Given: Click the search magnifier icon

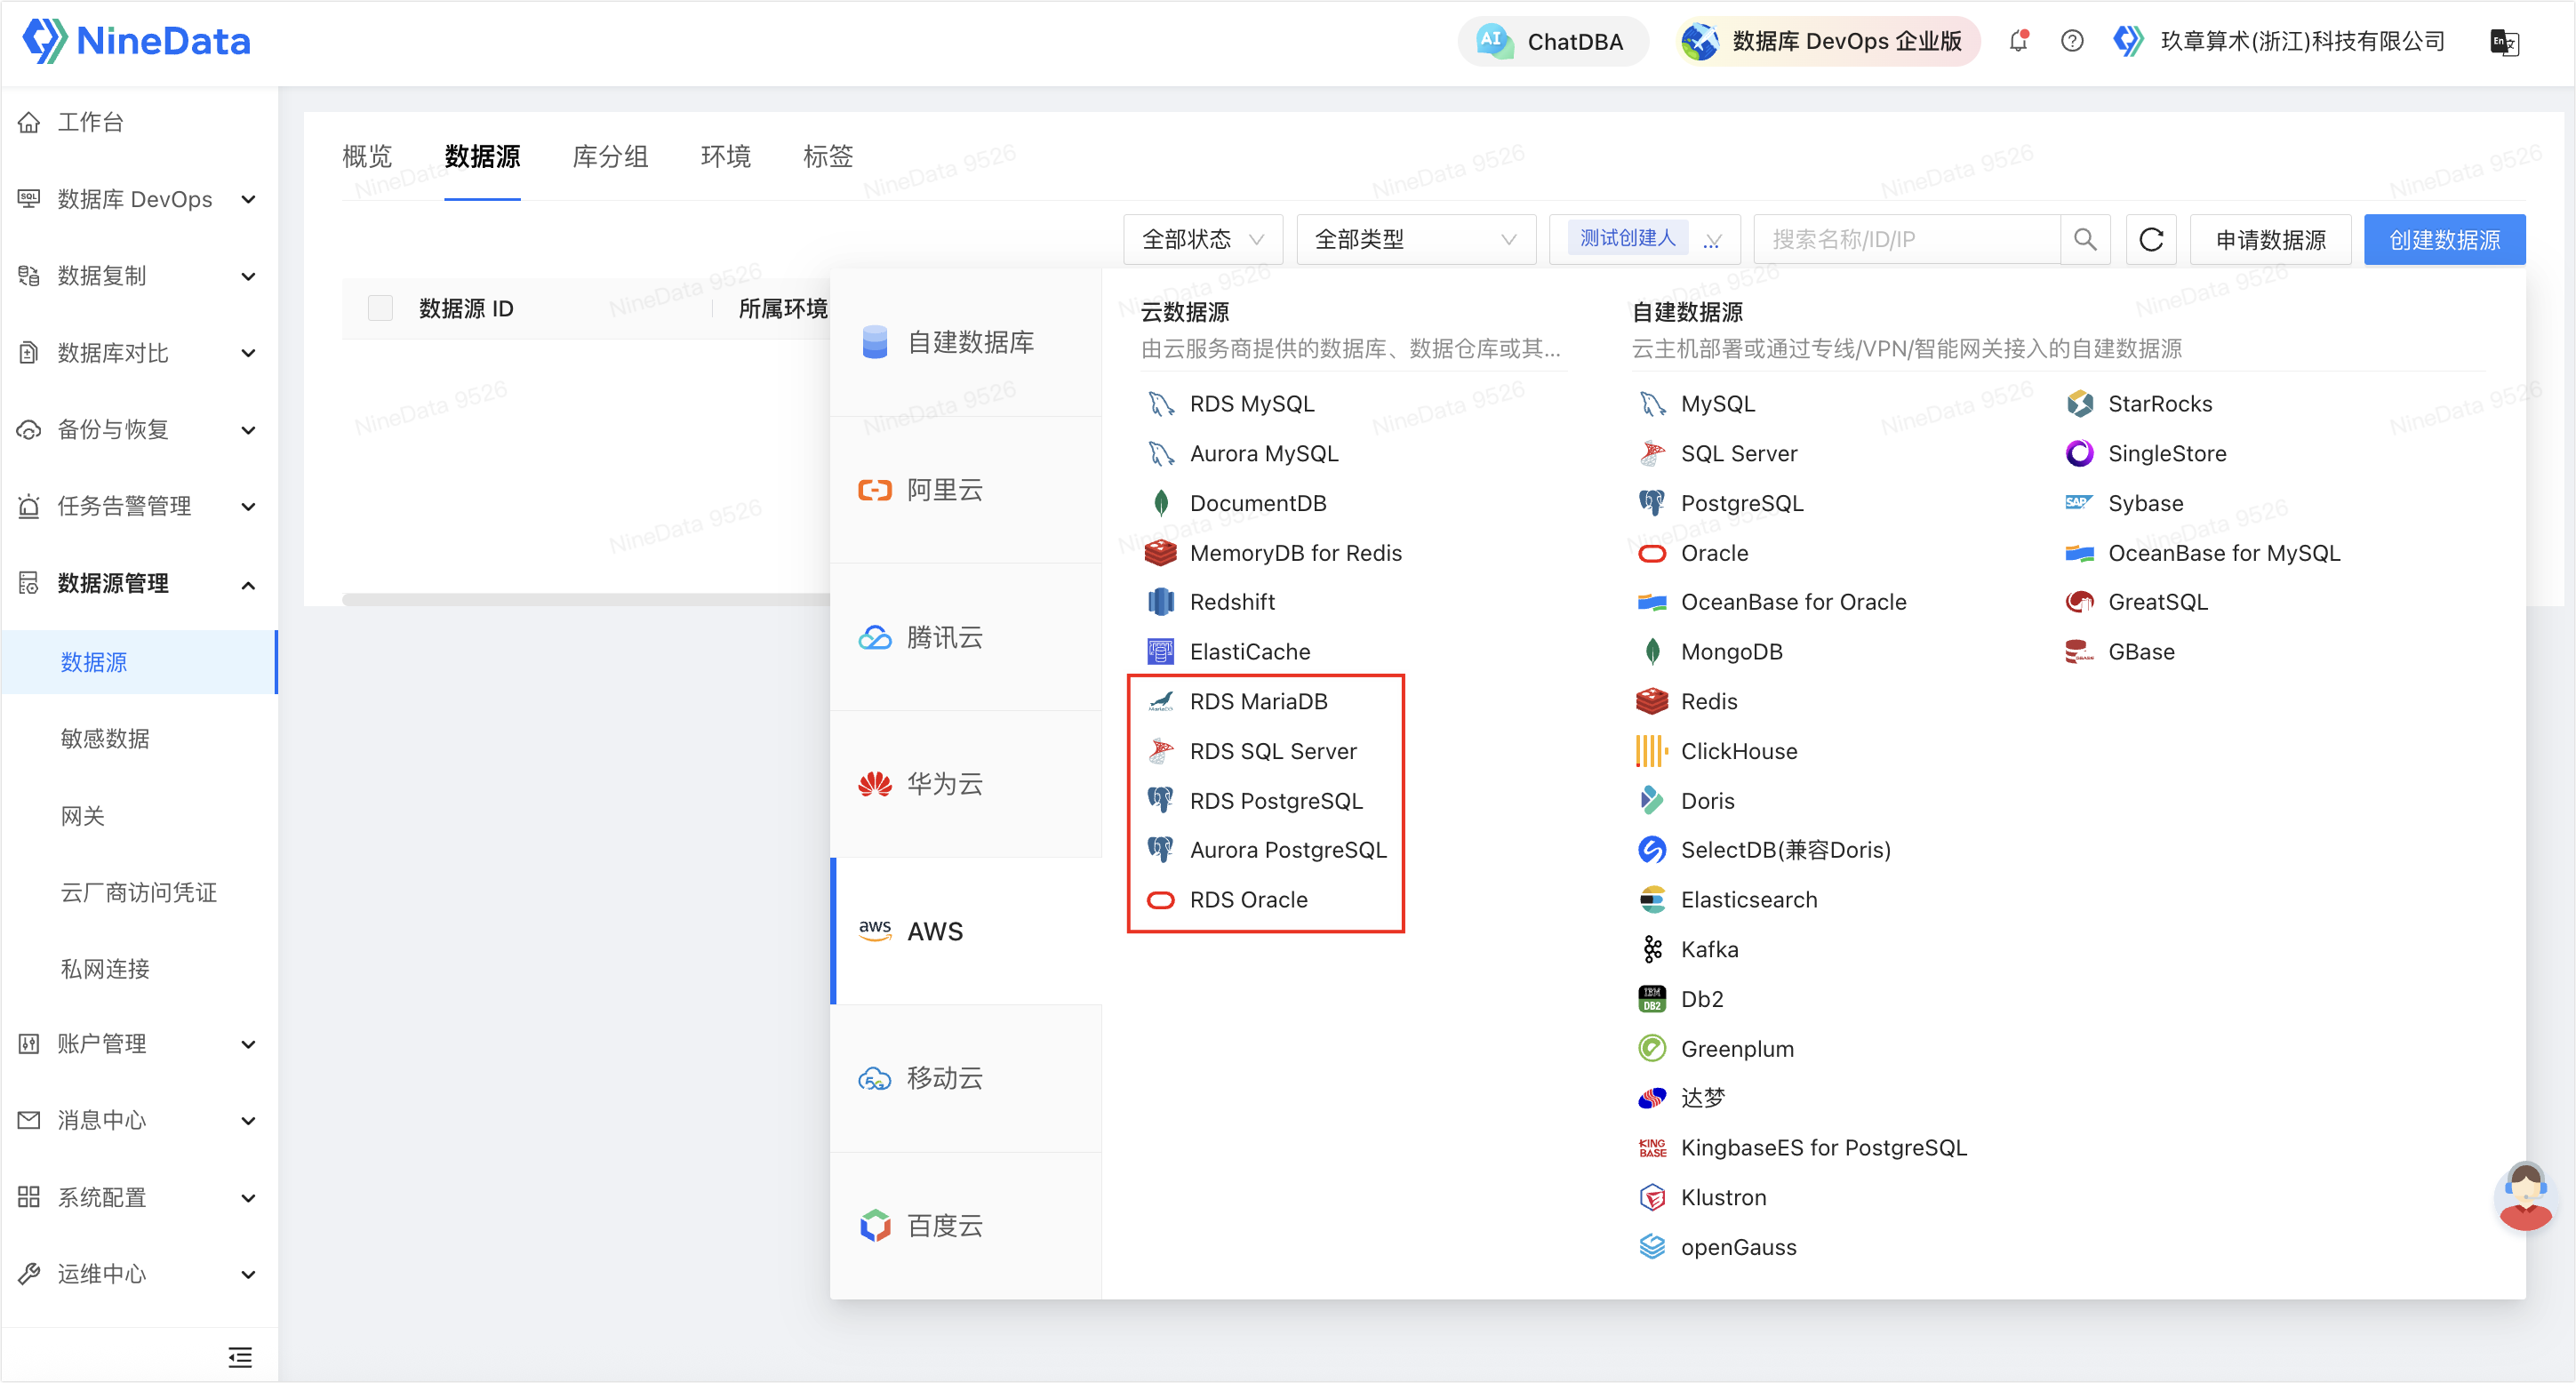Looking at the screenshot, I should click(x=2085, y=240).
